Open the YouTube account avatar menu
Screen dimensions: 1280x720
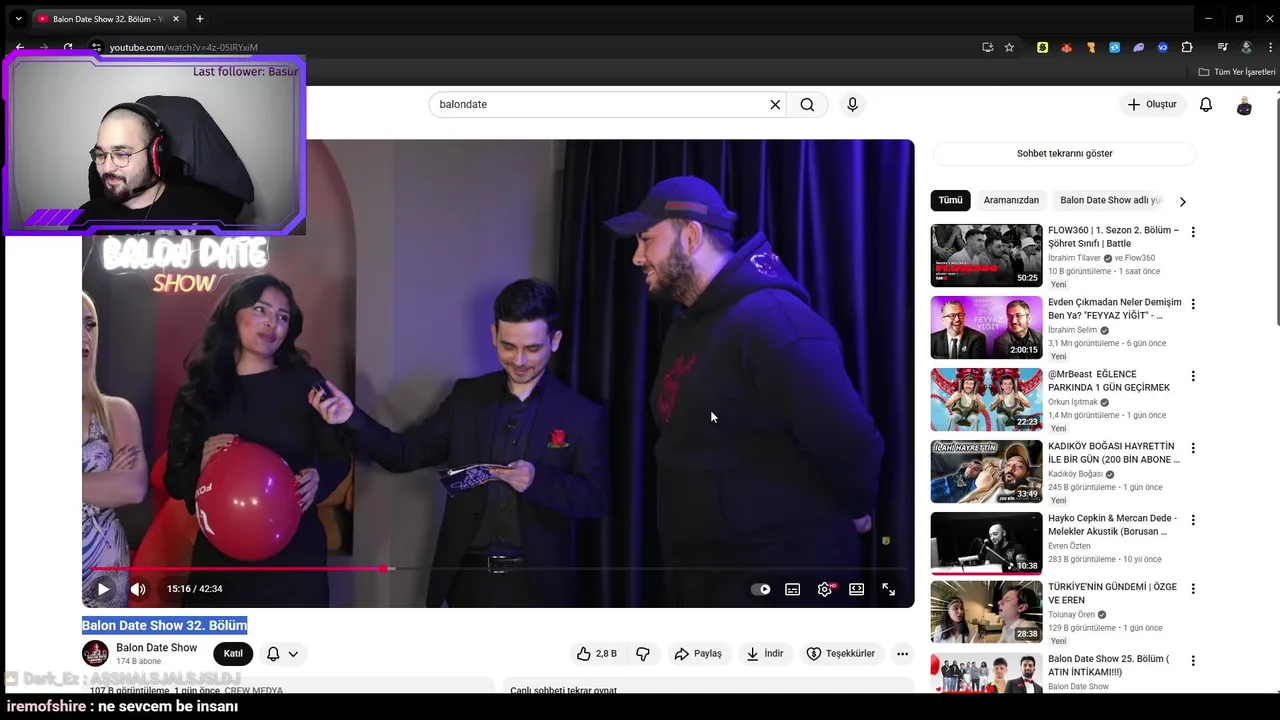tap(1244, 105)
